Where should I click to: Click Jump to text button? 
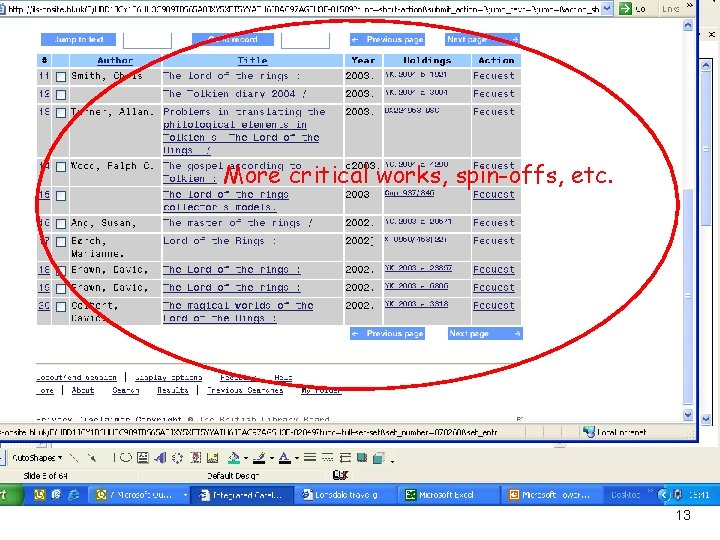(x=79, y=39)
